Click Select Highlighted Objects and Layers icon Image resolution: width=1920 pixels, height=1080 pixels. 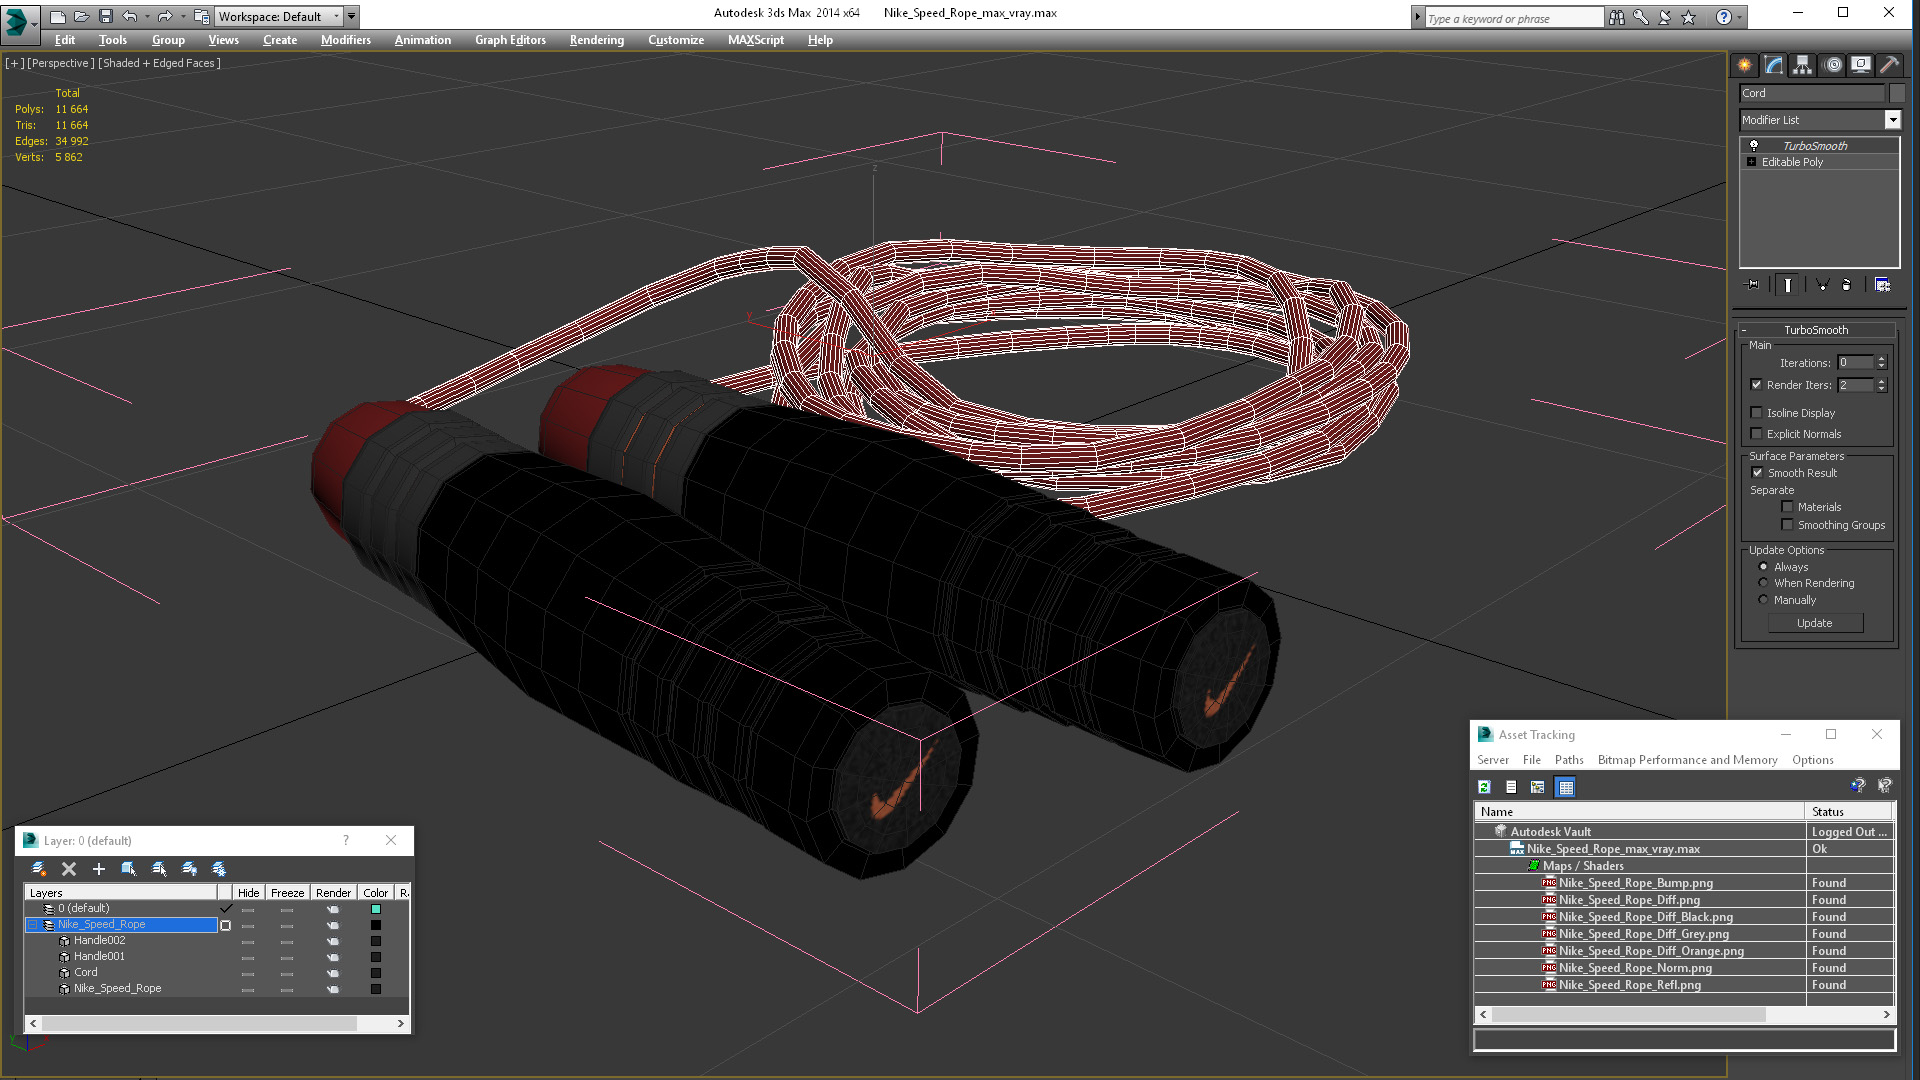[x=129, y=869]
